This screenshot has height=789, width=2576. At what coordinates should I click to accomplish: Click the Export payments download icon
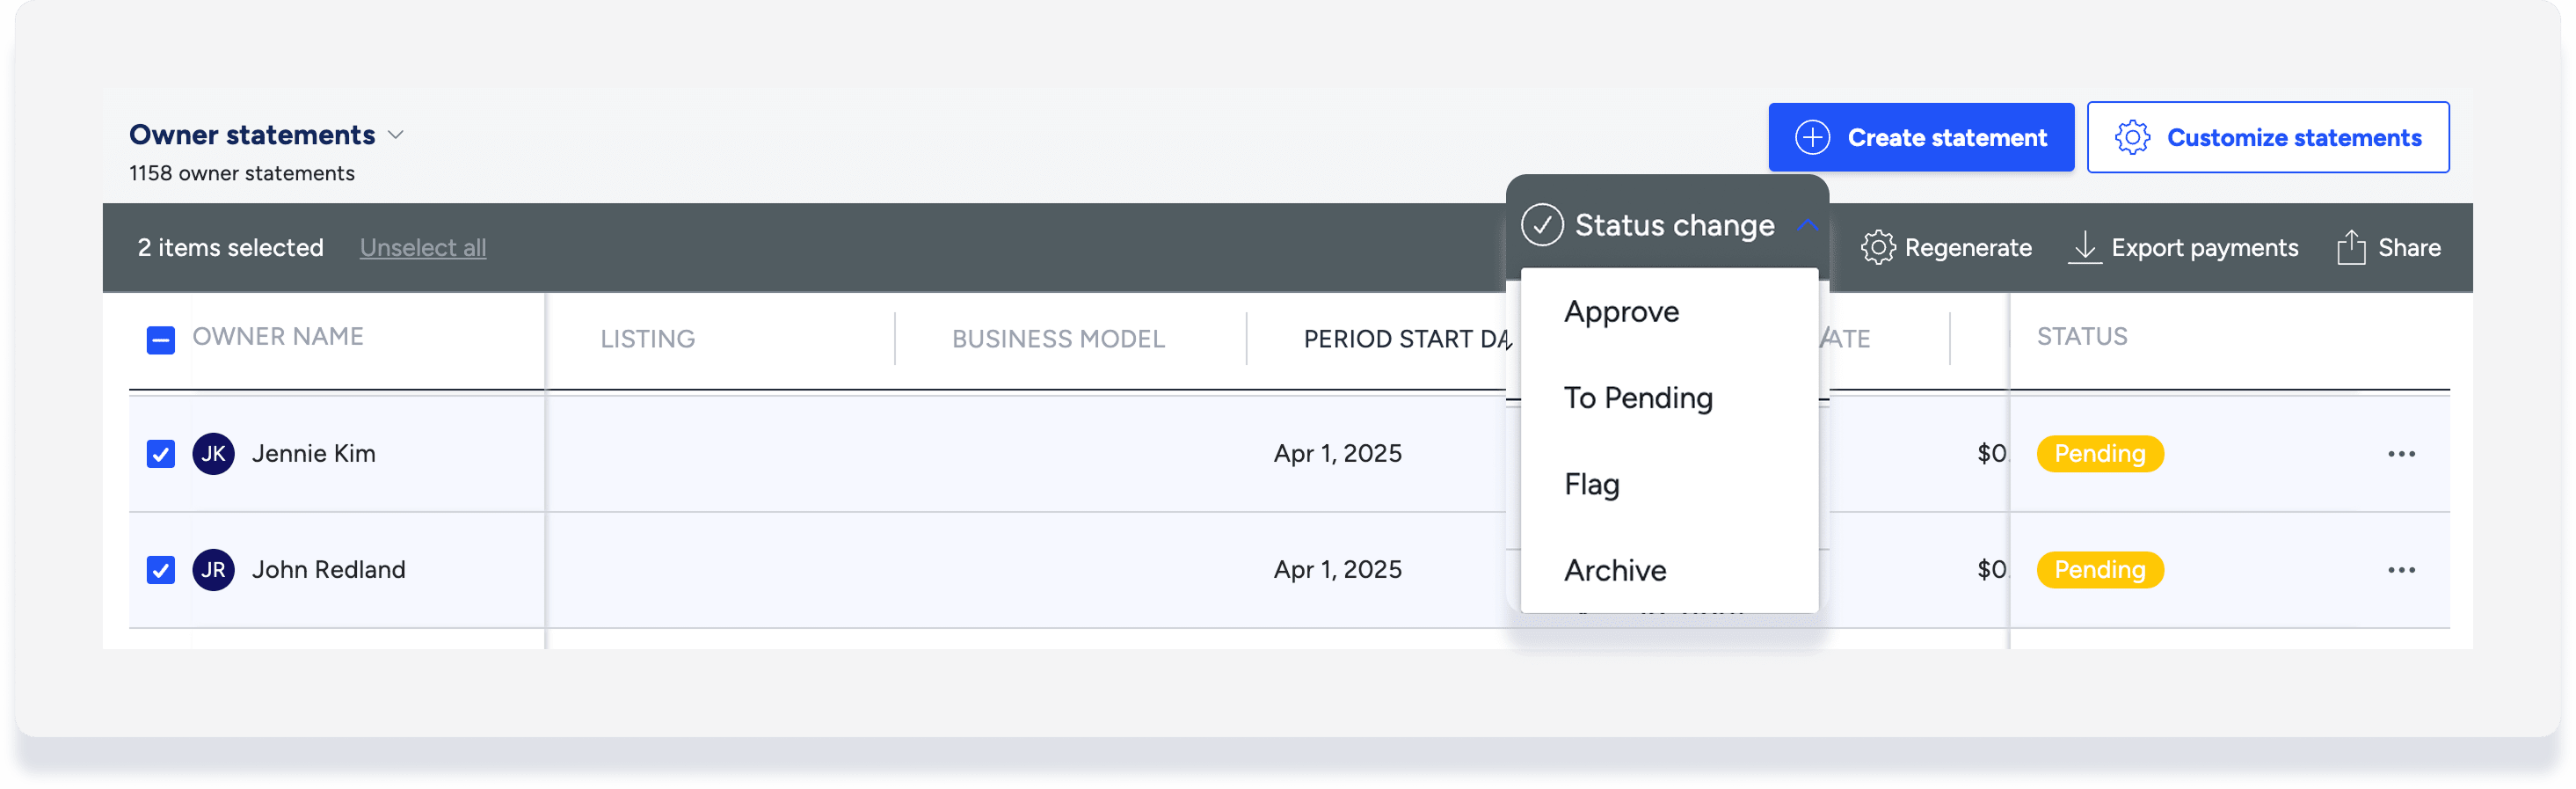(x=2084, y=247)
